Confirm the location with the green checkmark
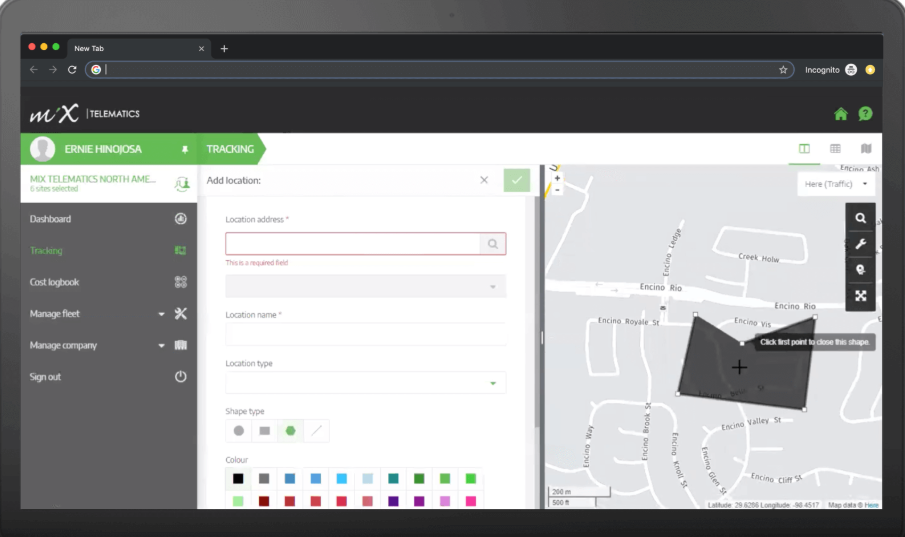 [x=517, y=180]
